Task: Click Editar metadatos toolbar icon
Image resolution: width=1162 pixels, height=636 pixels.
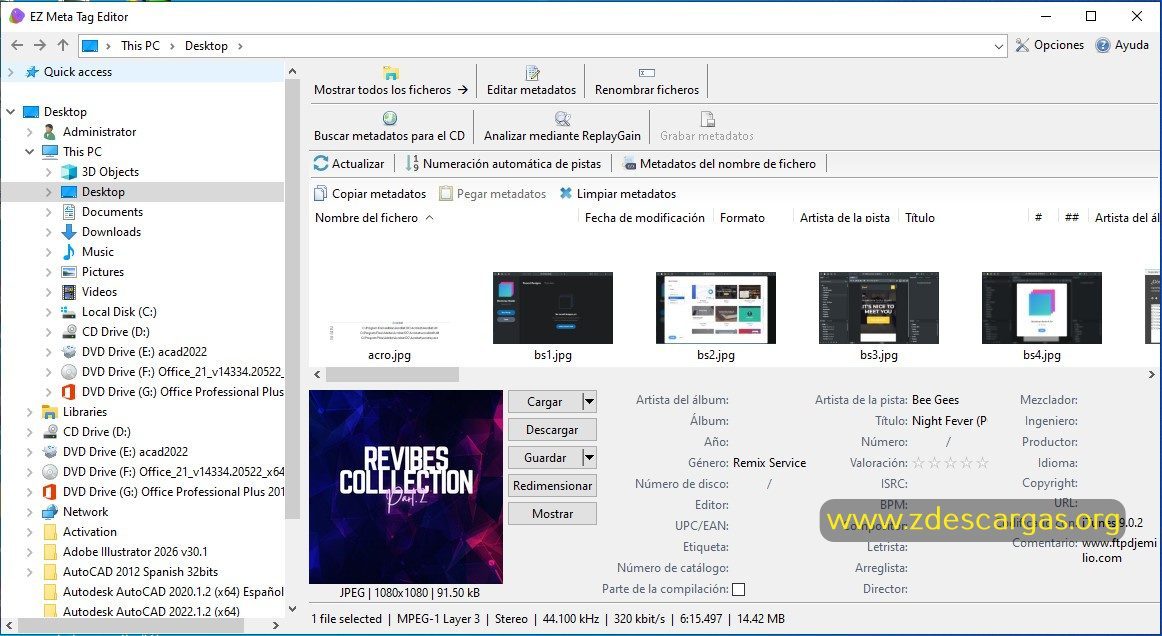Action: 531,81
